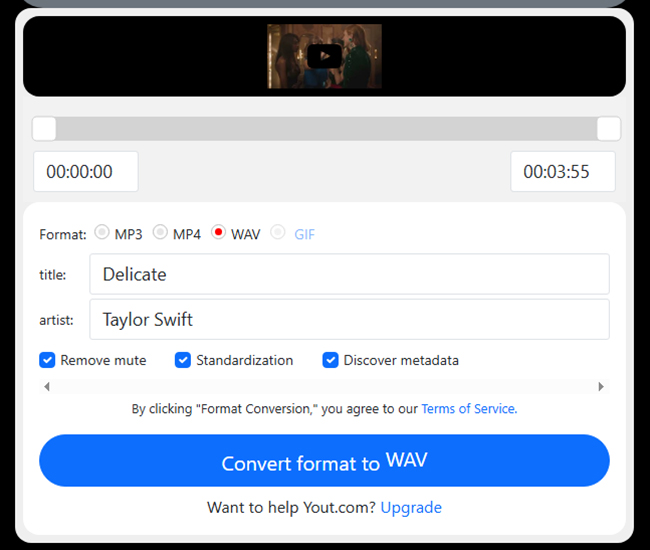Click the title field containing Delicate
650x550 pixels.
click(349, 274)
